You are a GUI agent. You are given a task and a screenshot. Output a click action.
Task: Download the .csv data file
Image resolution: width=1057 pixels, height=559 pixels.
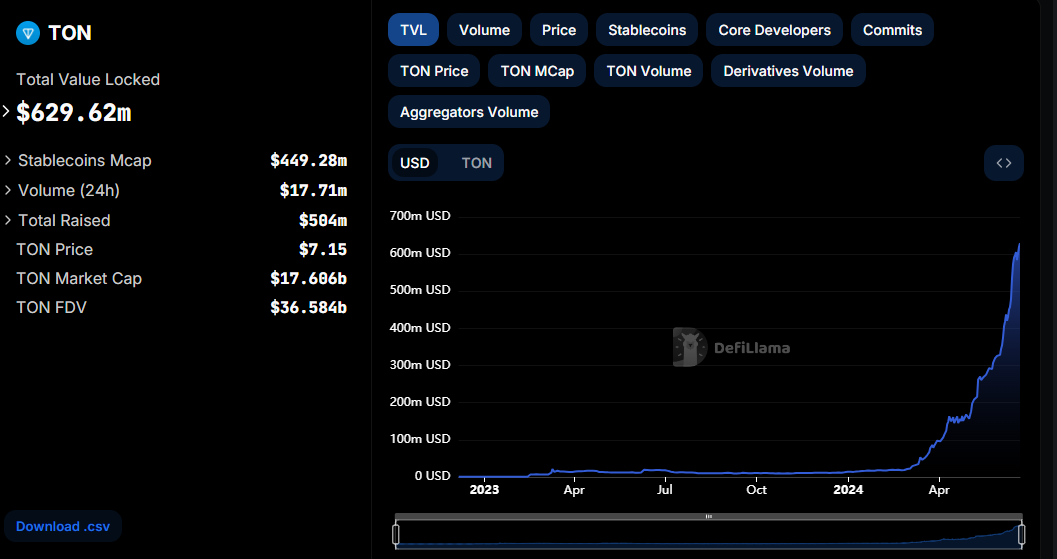coord(63,526)
